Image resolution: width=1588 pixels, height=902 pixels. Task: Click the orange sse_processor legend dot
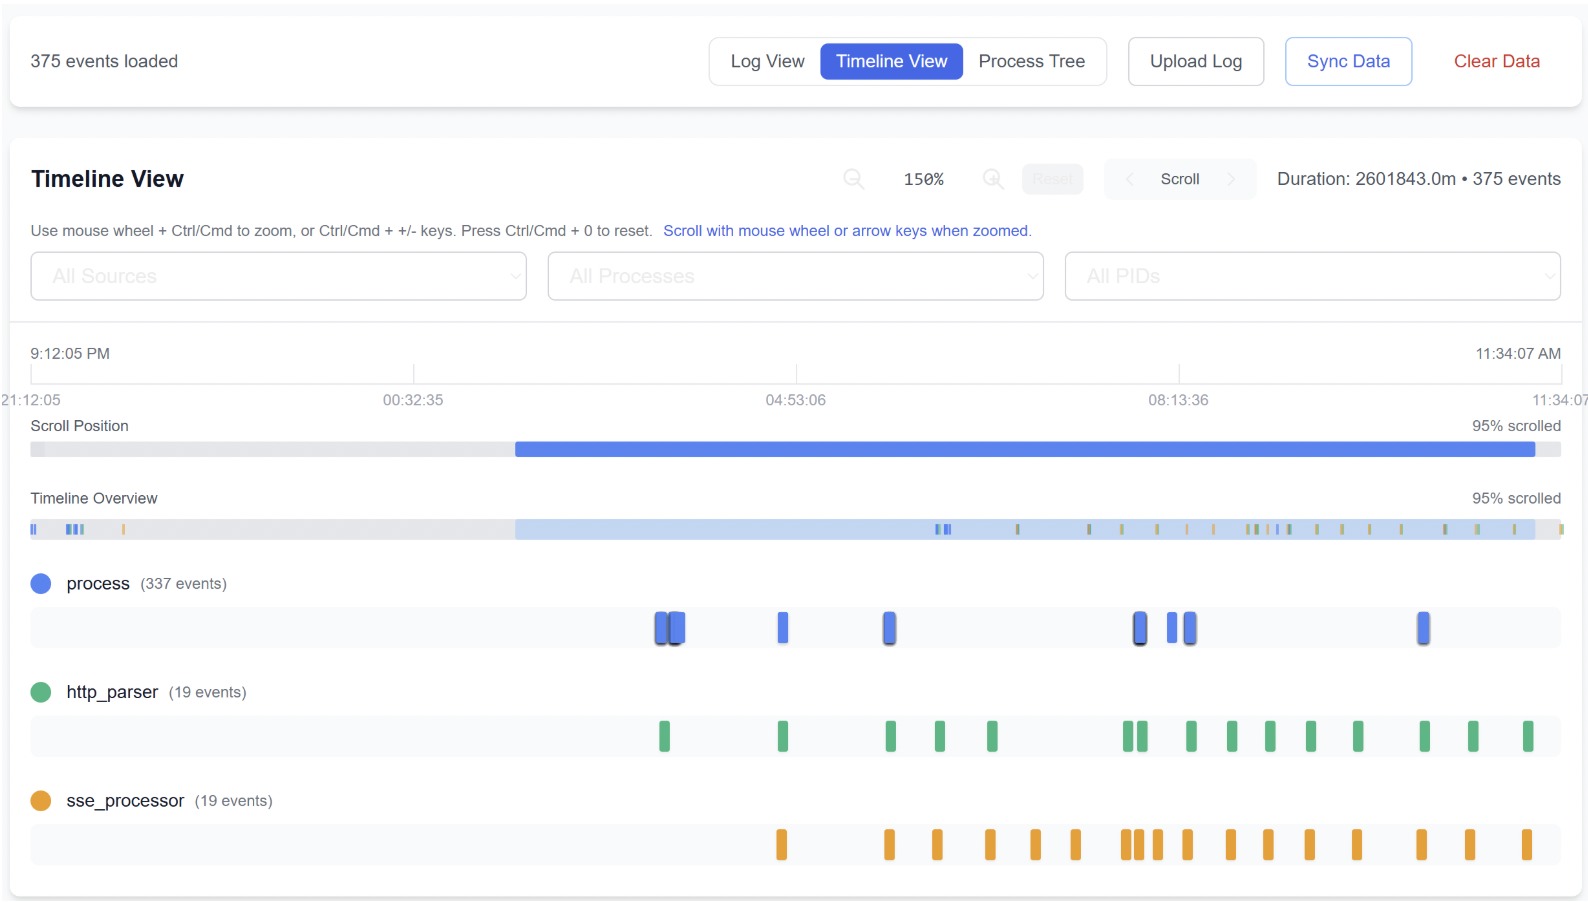click(41, 801)
